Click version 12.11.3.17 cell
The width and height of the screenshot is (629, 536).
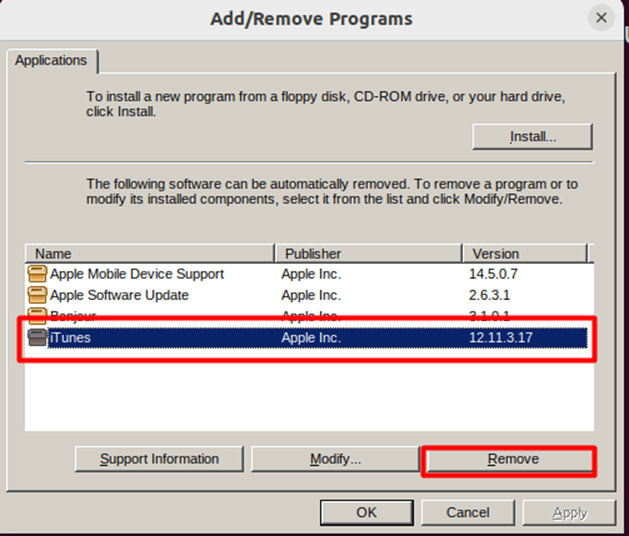pyautogui.click(x=501, y=337)
